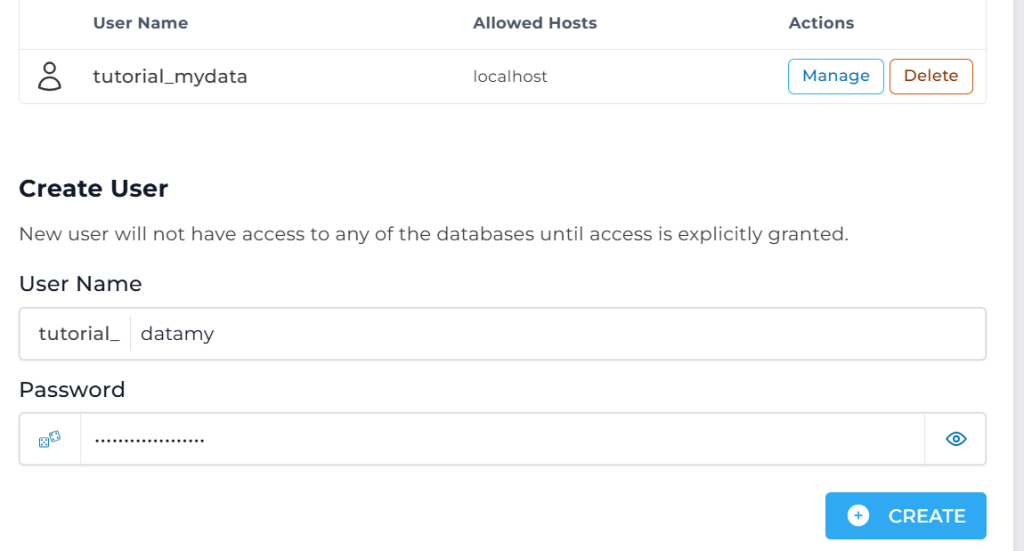
Task: Select the tutorial_mydata user name text
Action: pyautogui.click(x=170, y=76)
